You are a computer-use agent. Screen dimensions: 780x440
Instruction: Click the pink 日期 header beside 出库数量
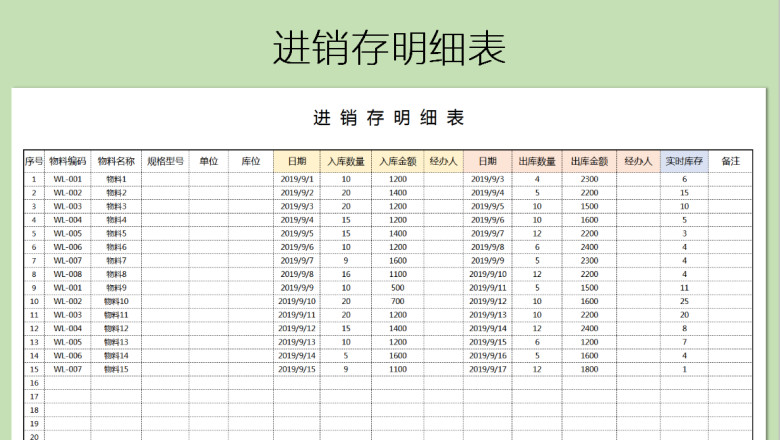click(488, 161)
